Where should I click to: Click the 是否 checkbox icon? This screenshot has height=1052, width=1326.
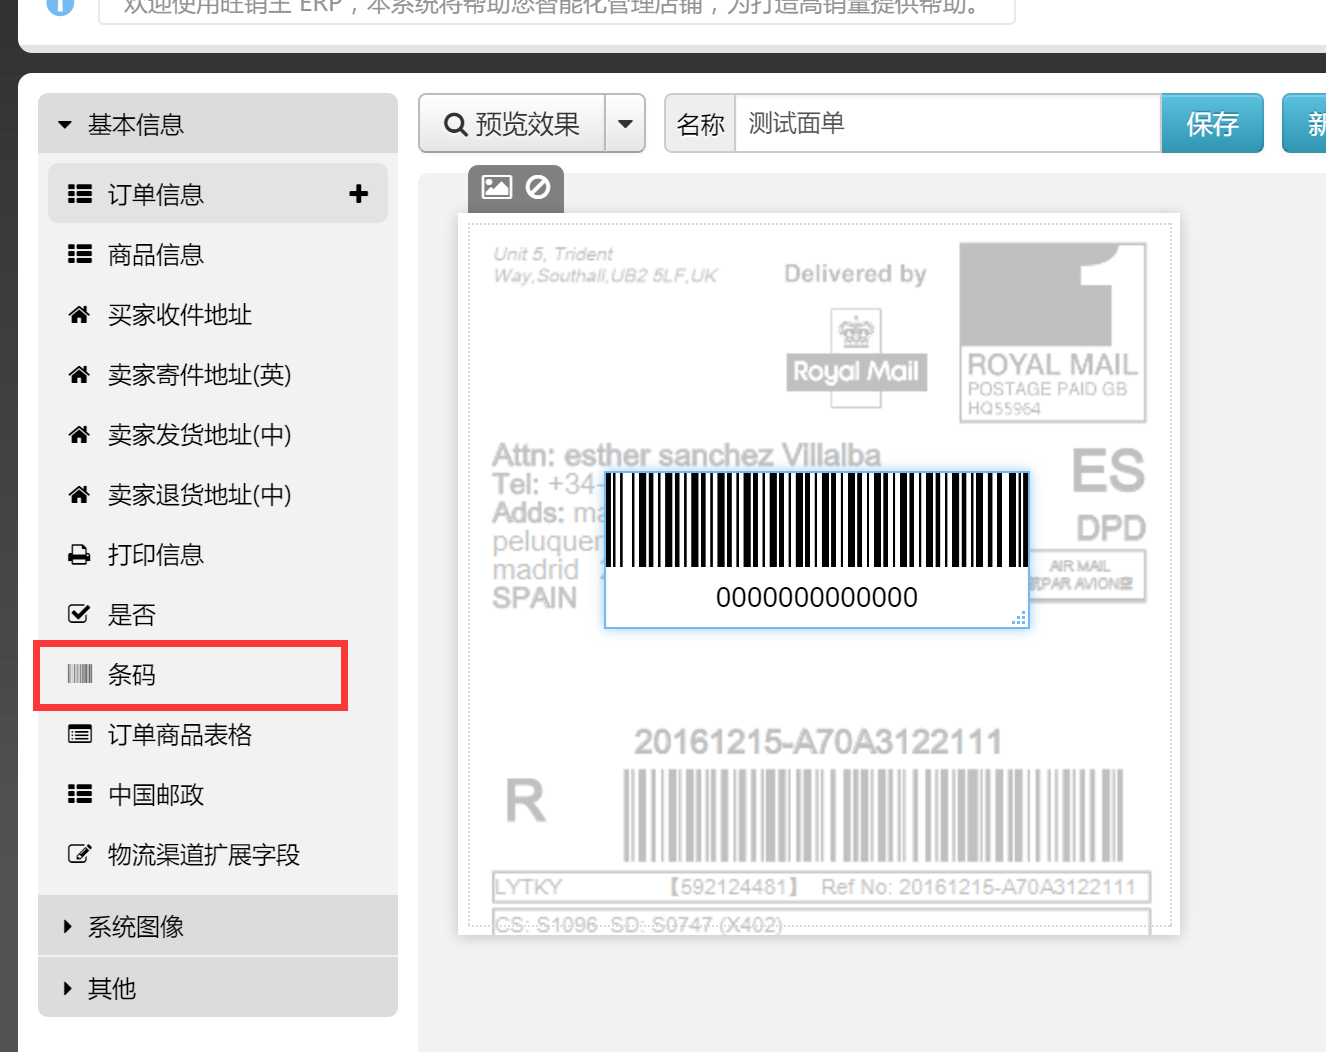(79, 614)
